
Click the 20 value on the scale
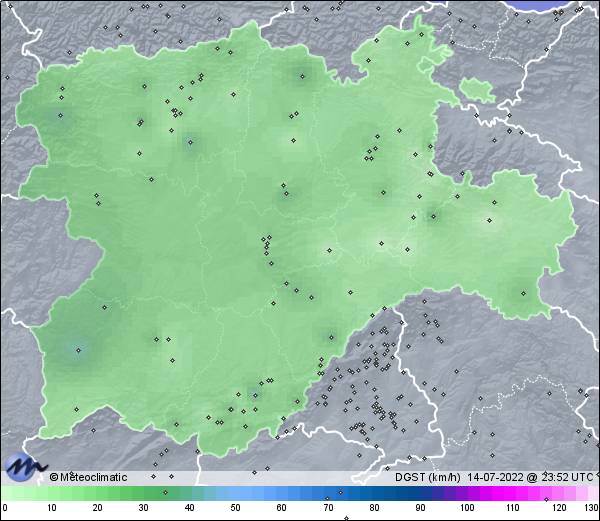click(98, 508)
